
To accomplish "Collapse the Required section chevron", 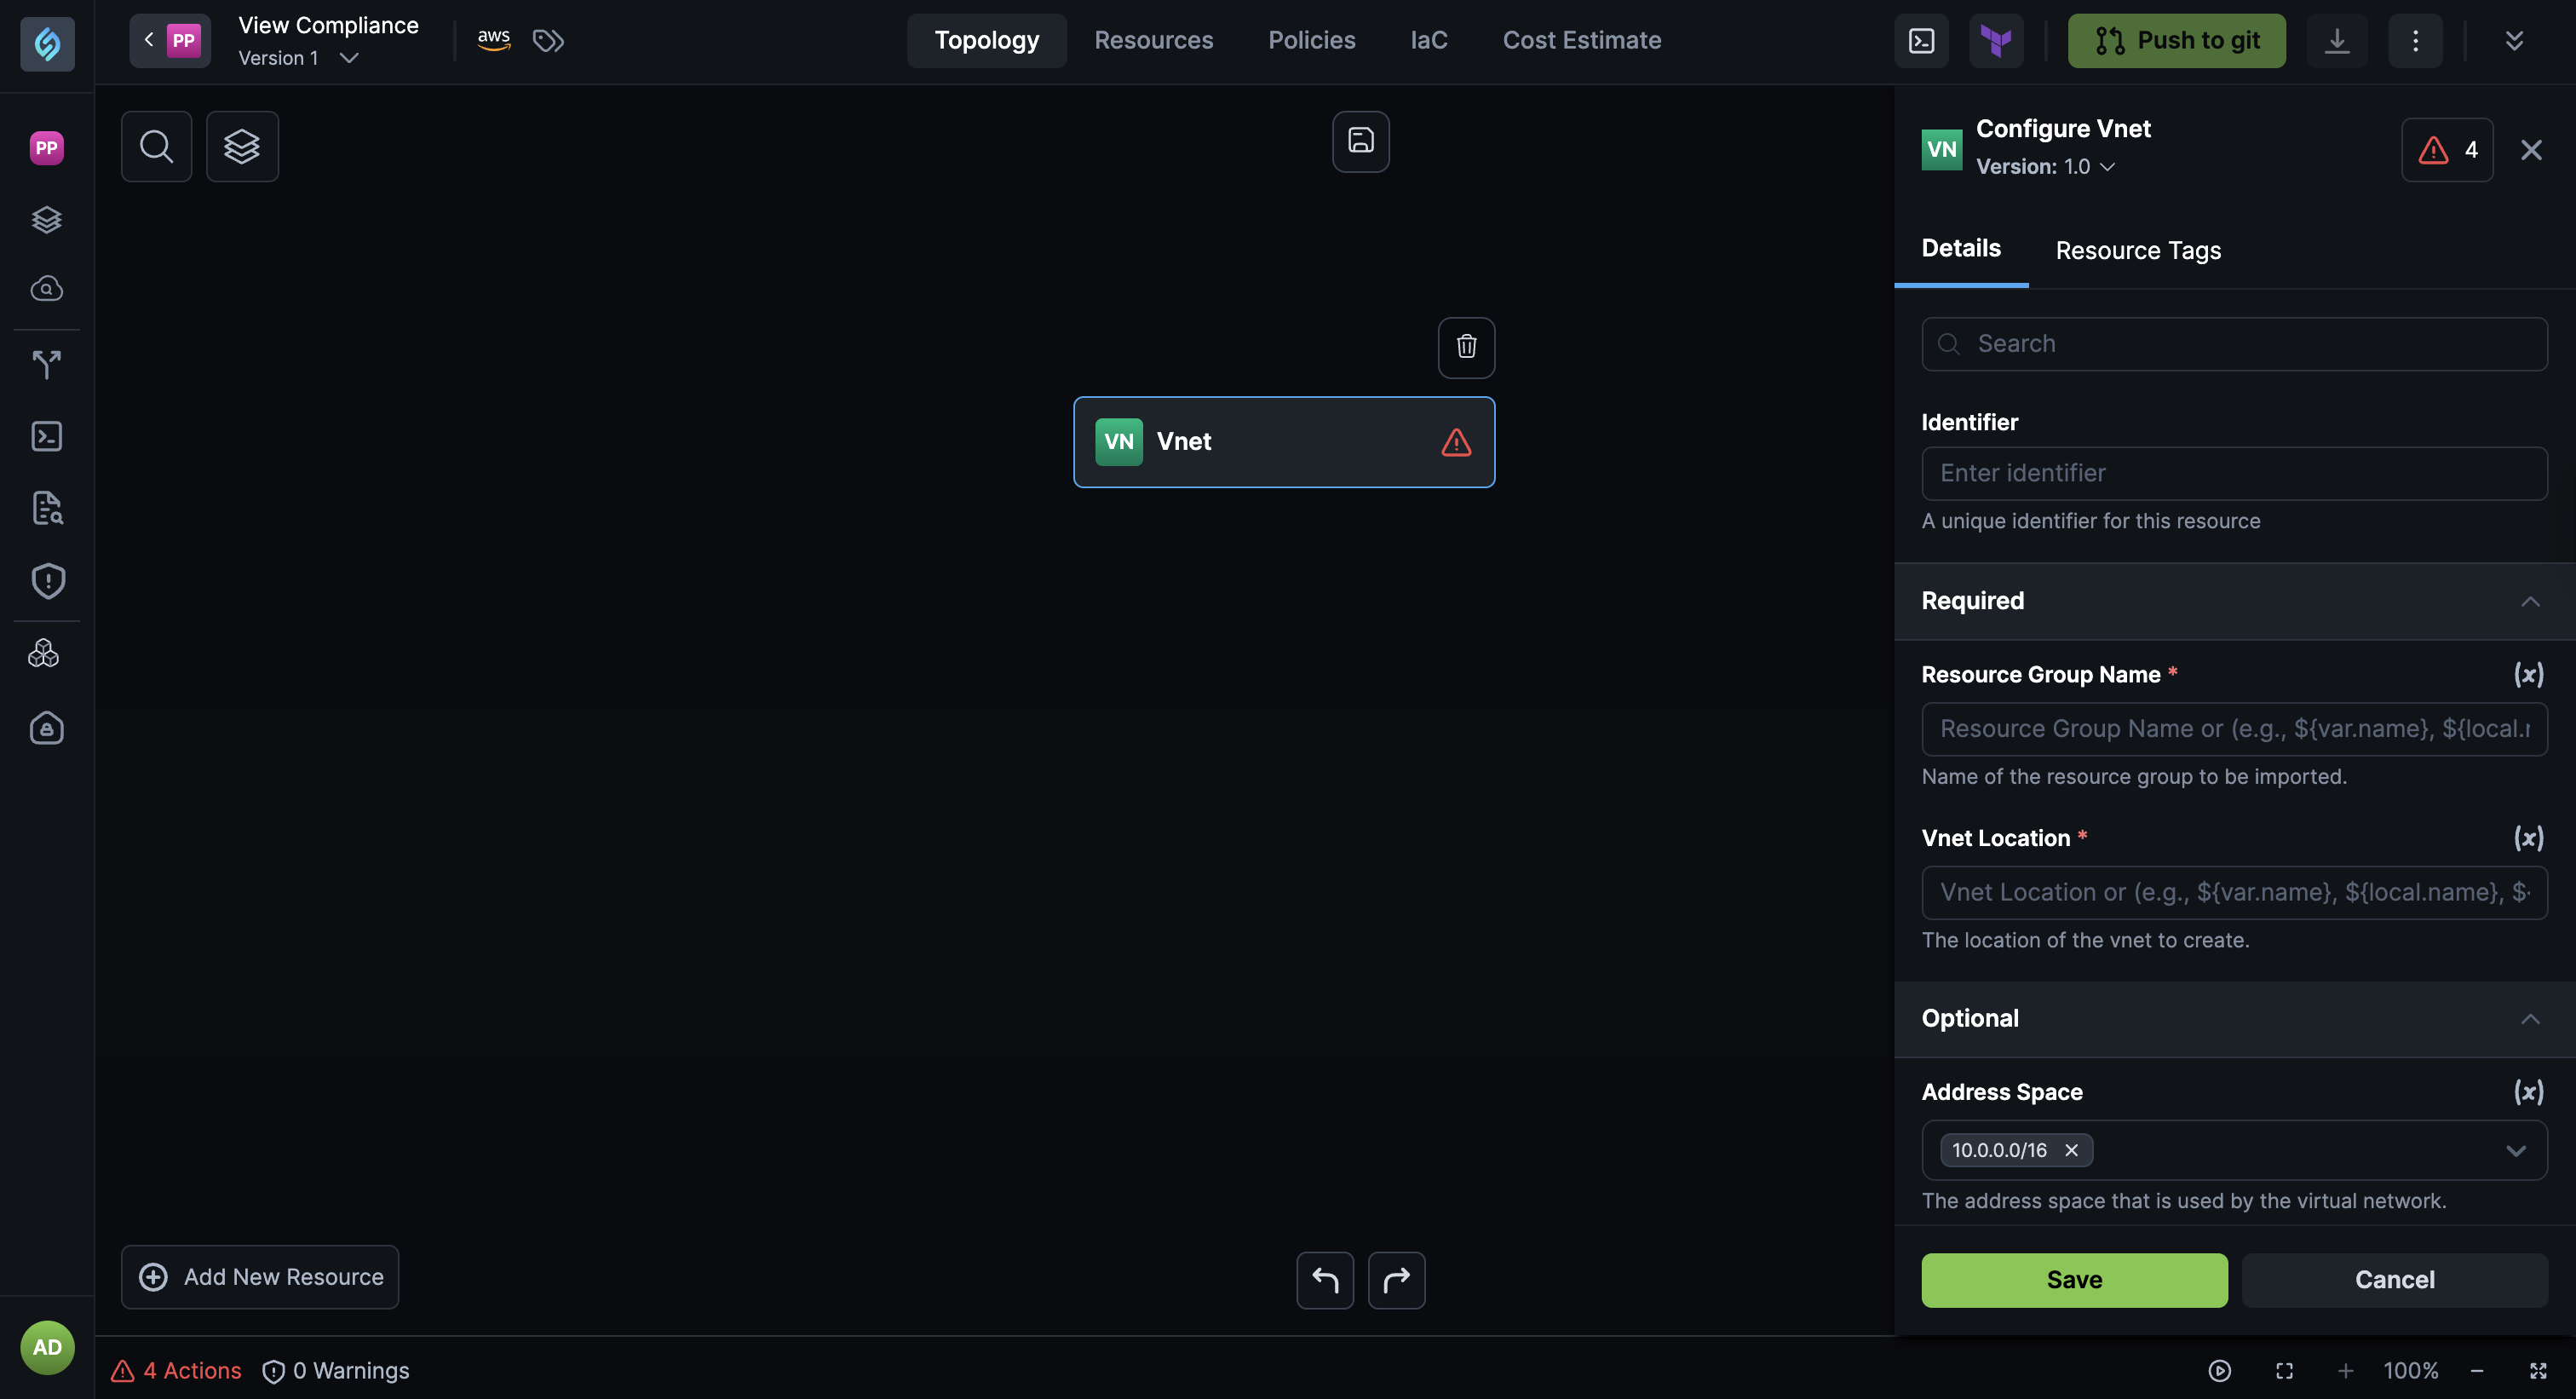I will pos(2530,601).
